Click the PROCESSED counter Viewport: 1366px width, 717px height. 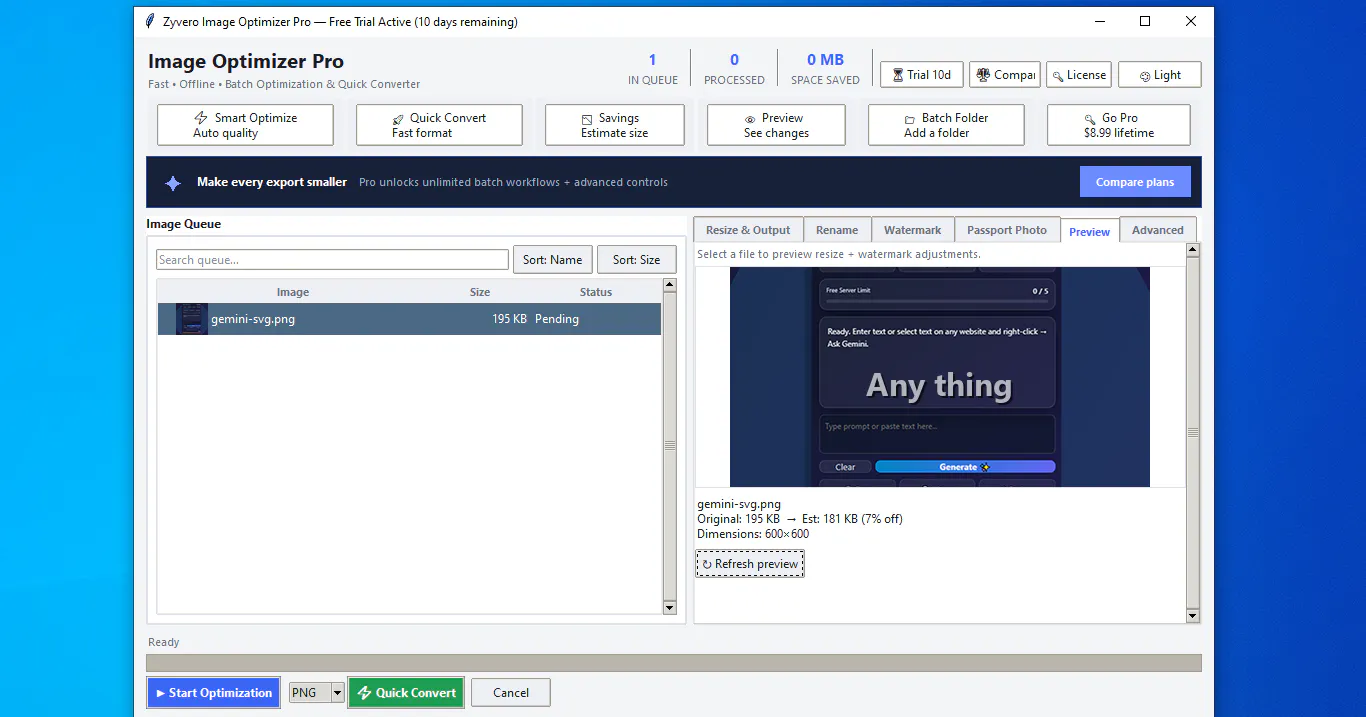734,69
